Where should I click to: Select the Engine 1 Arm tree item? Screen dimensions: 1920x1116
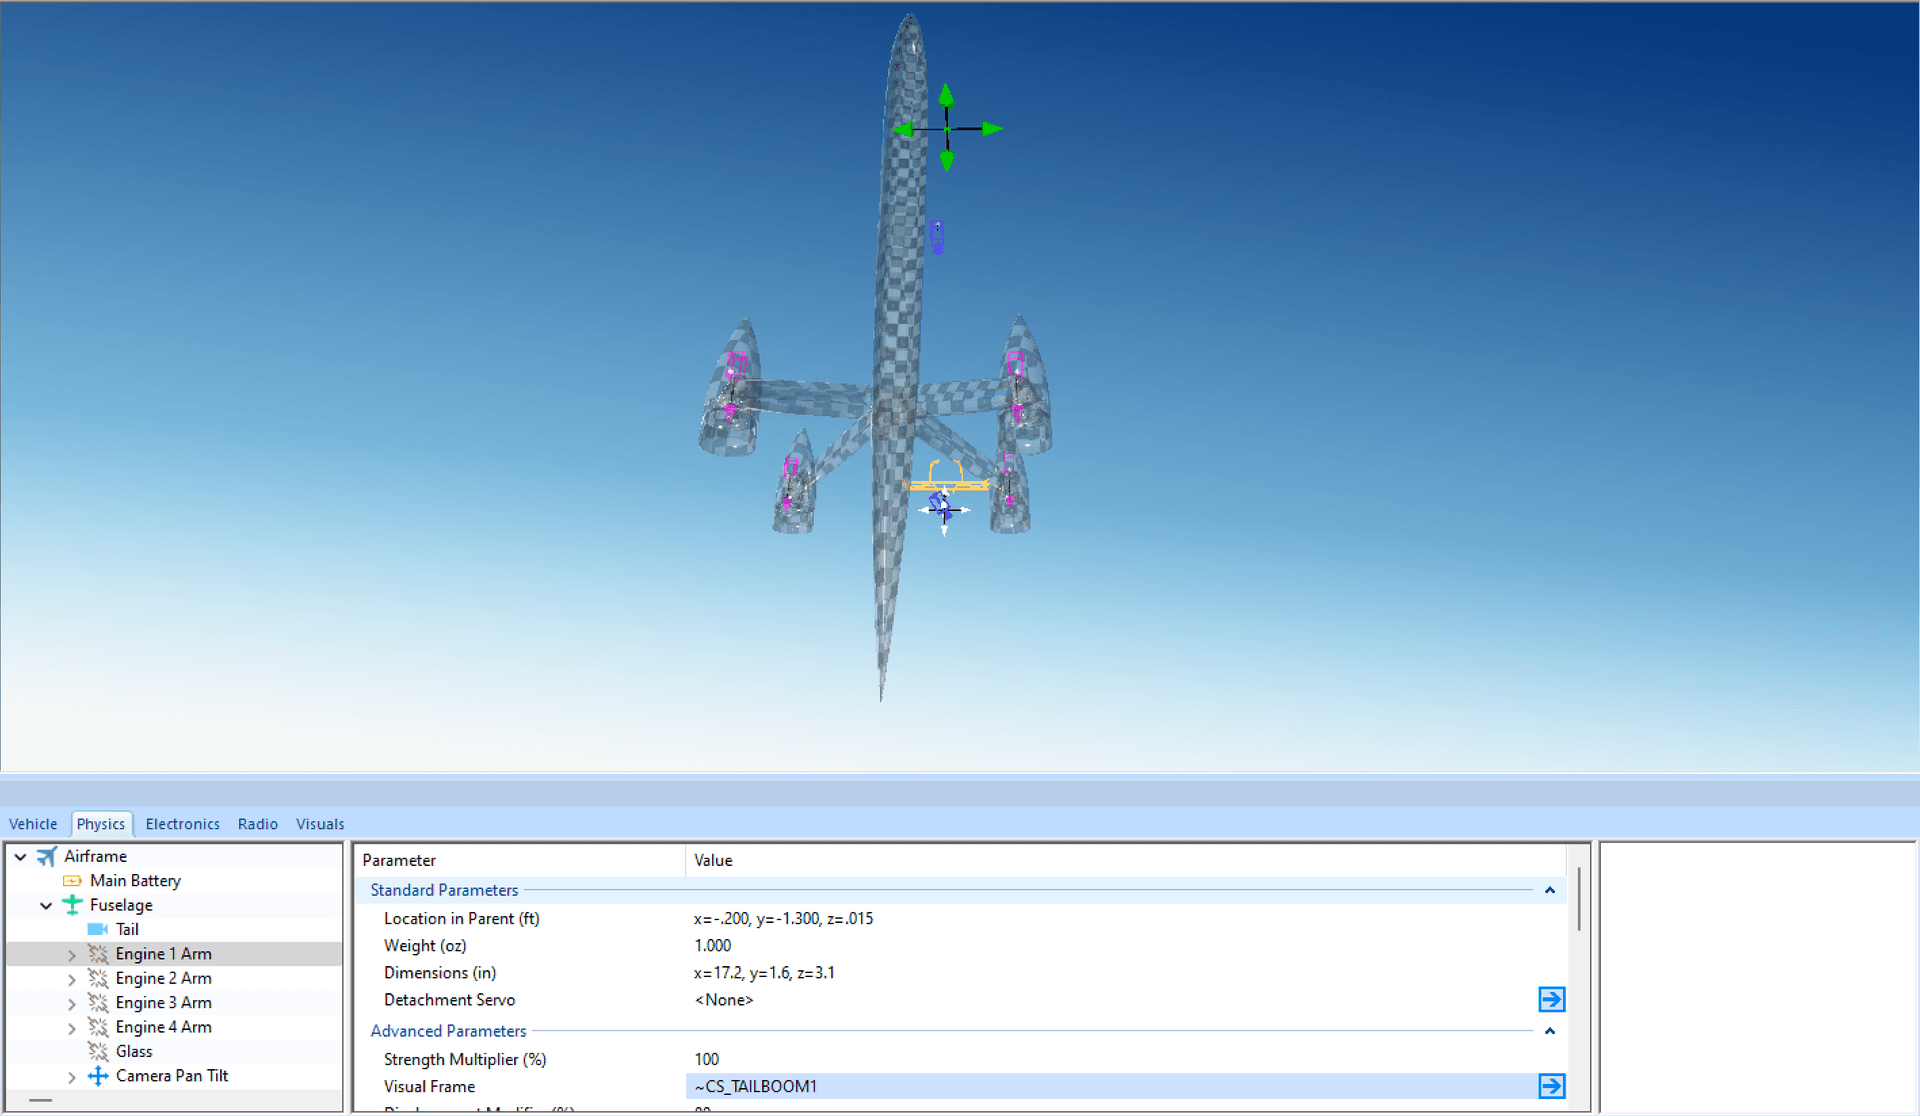point(163,953)
